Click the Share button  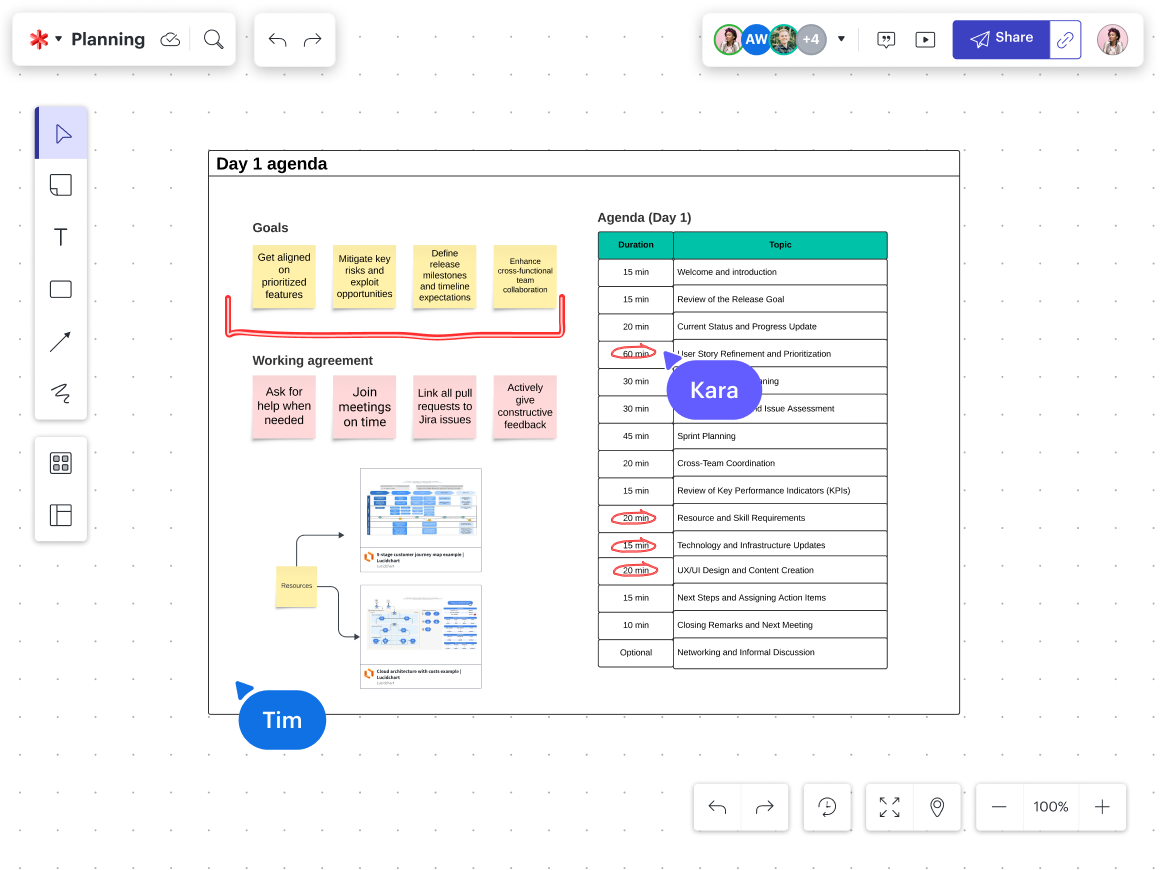1001,39
